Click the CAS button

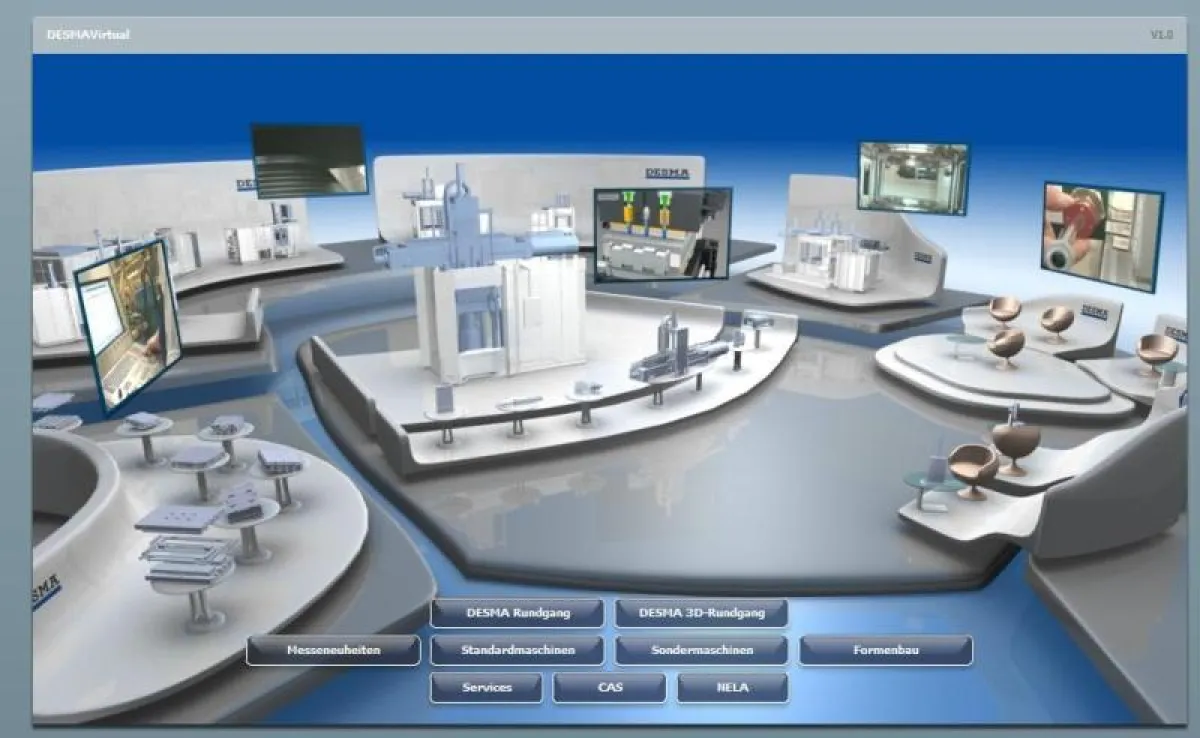[610, 688]
